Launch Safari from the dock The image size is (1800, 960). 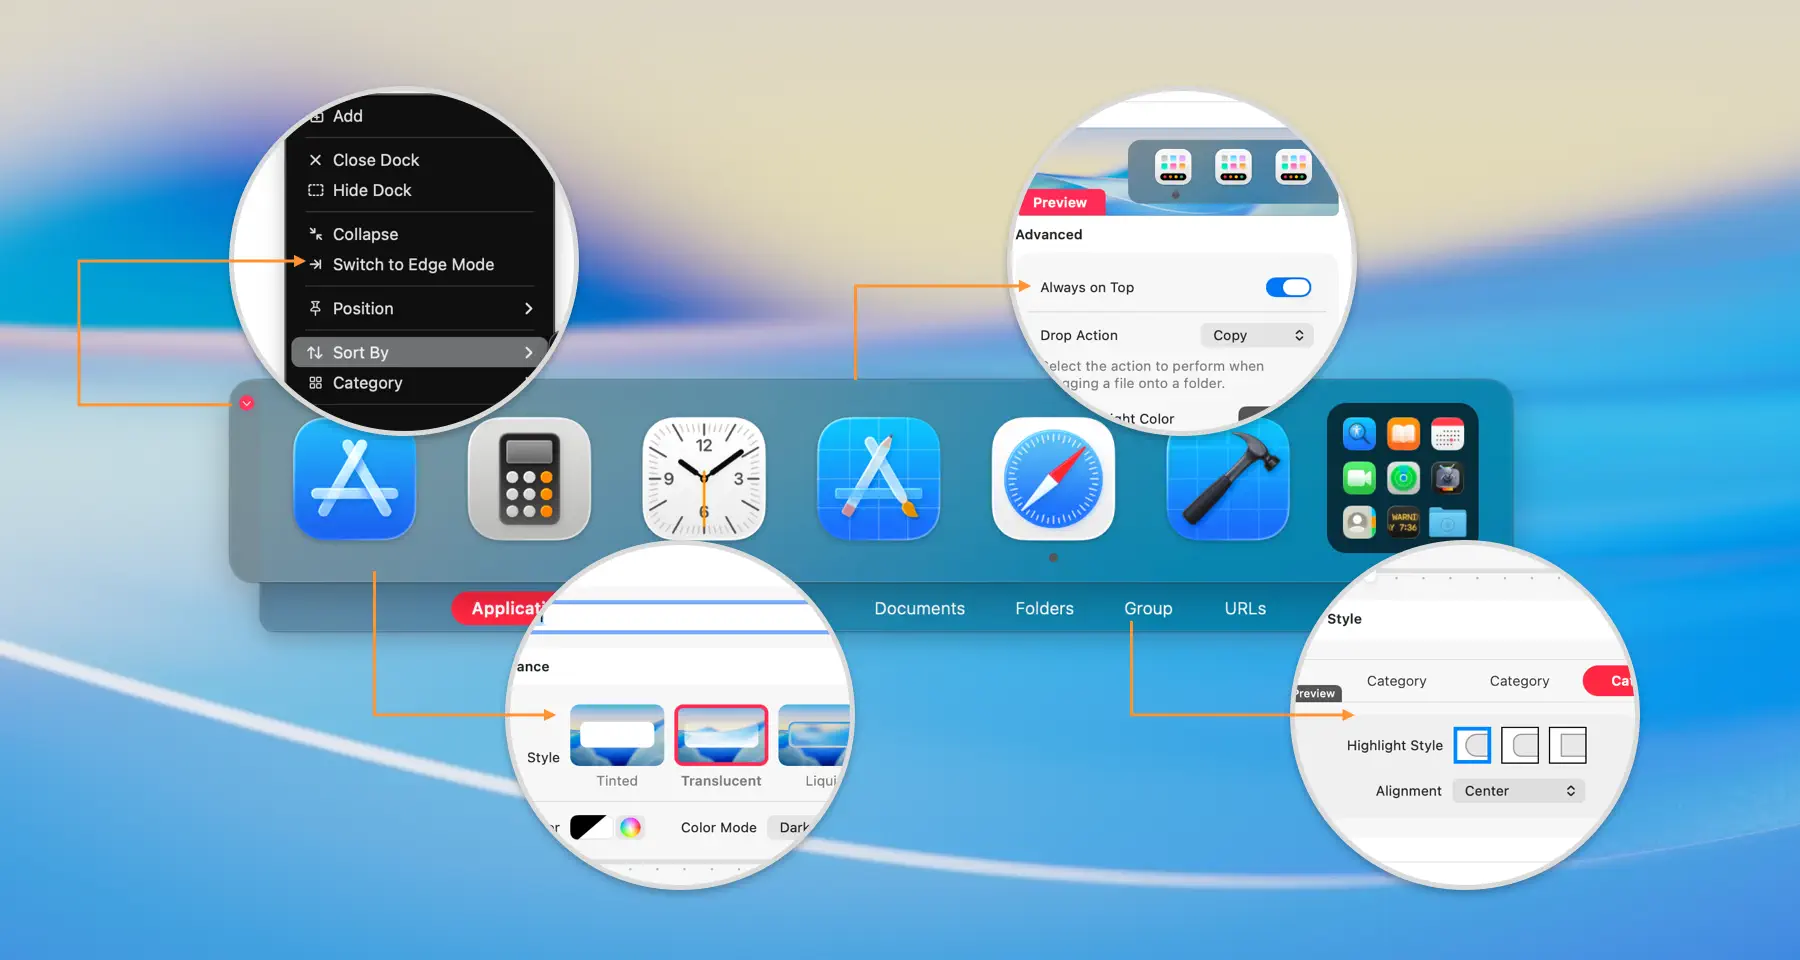point(1053,479)
